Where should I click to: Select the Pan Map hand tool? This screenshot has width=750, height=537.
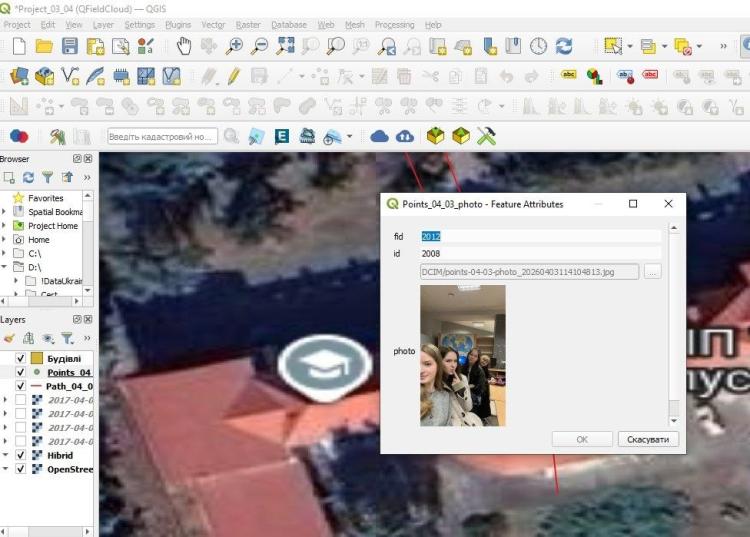click(x=184, y=46)
